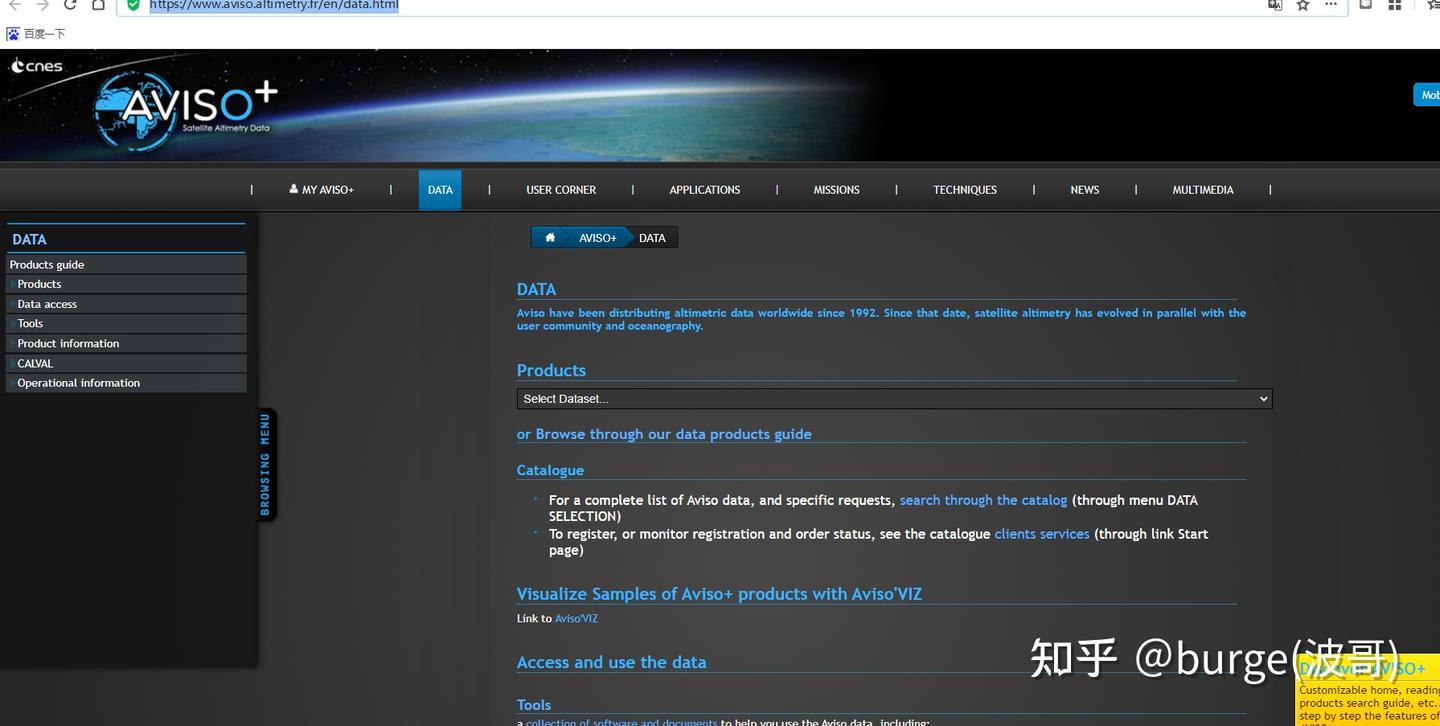1440x726 pixels.
Task: Click inside the browser address bar
Action: [x=400, y=5]
